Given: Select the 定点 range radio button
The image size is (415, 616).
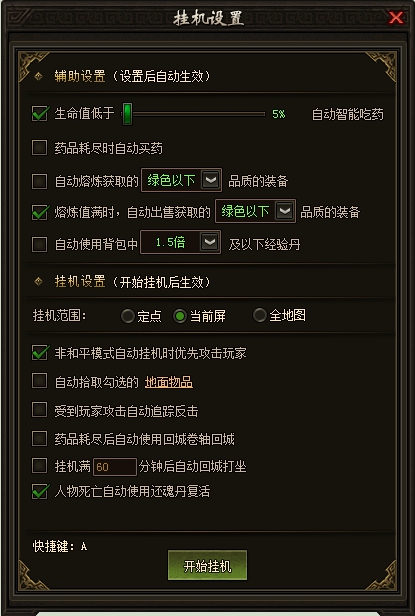Looking at the screenshot, I should pos(128,316).
